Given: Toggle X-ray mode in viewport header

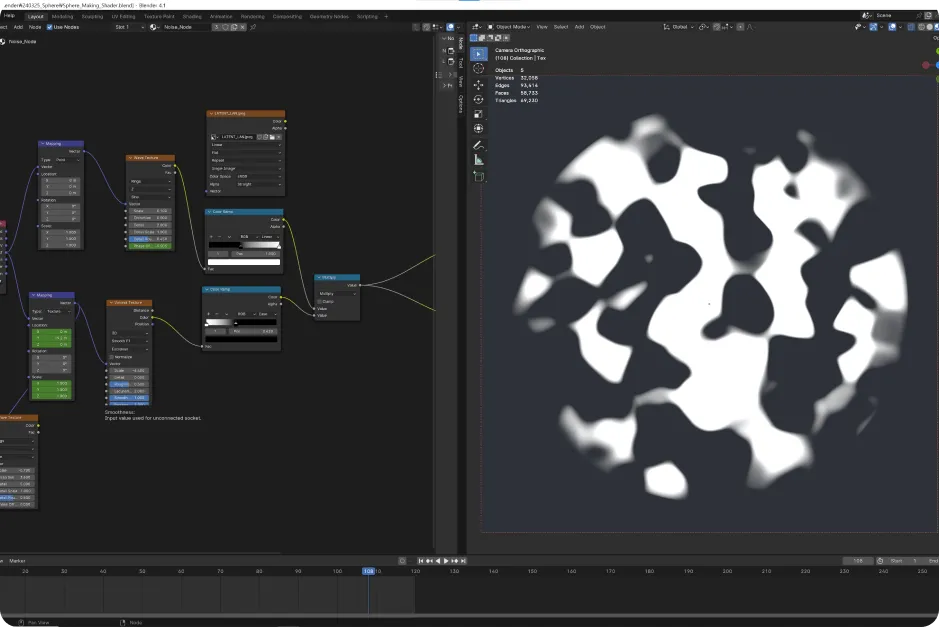Looking at the screenshot, I should click(911, 27).
